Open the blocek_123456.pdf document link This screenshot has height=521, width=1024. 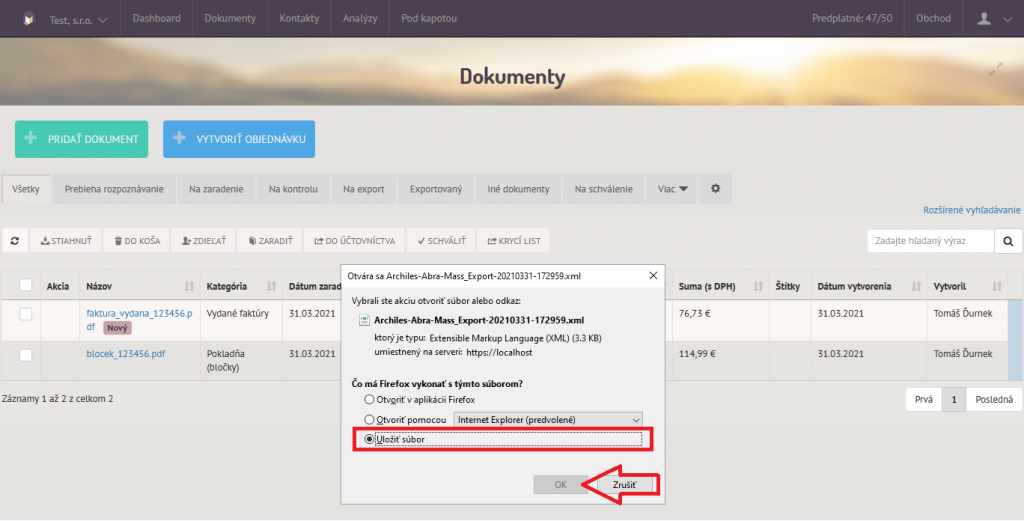[126, 354]
